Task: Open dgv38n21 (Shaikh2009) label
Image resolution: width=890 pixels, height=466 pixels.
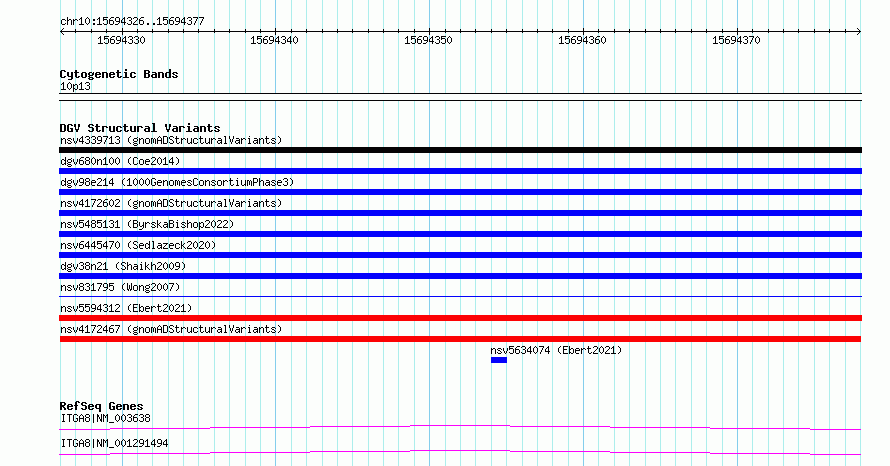Action: [123, 266]
